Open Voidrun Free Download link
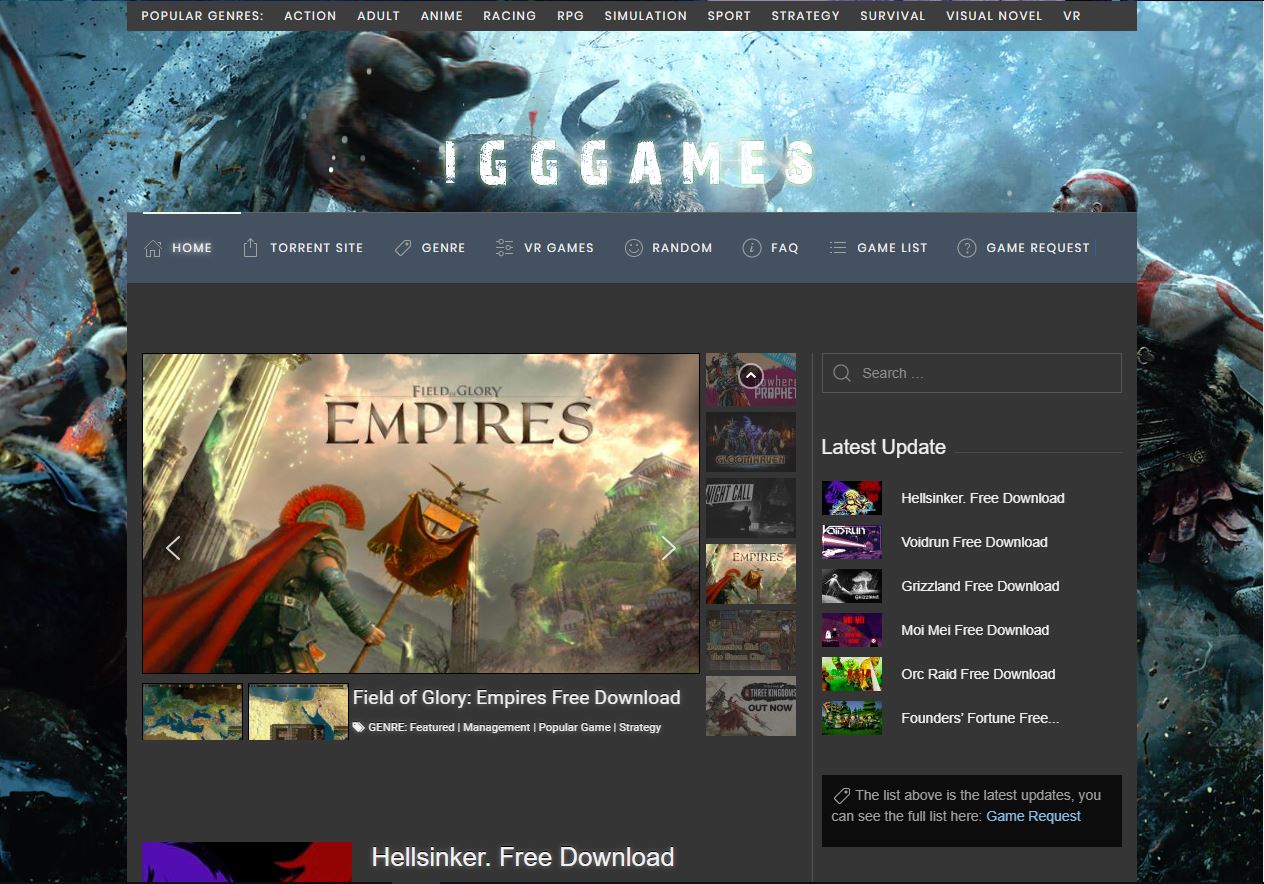 (974, 542)
